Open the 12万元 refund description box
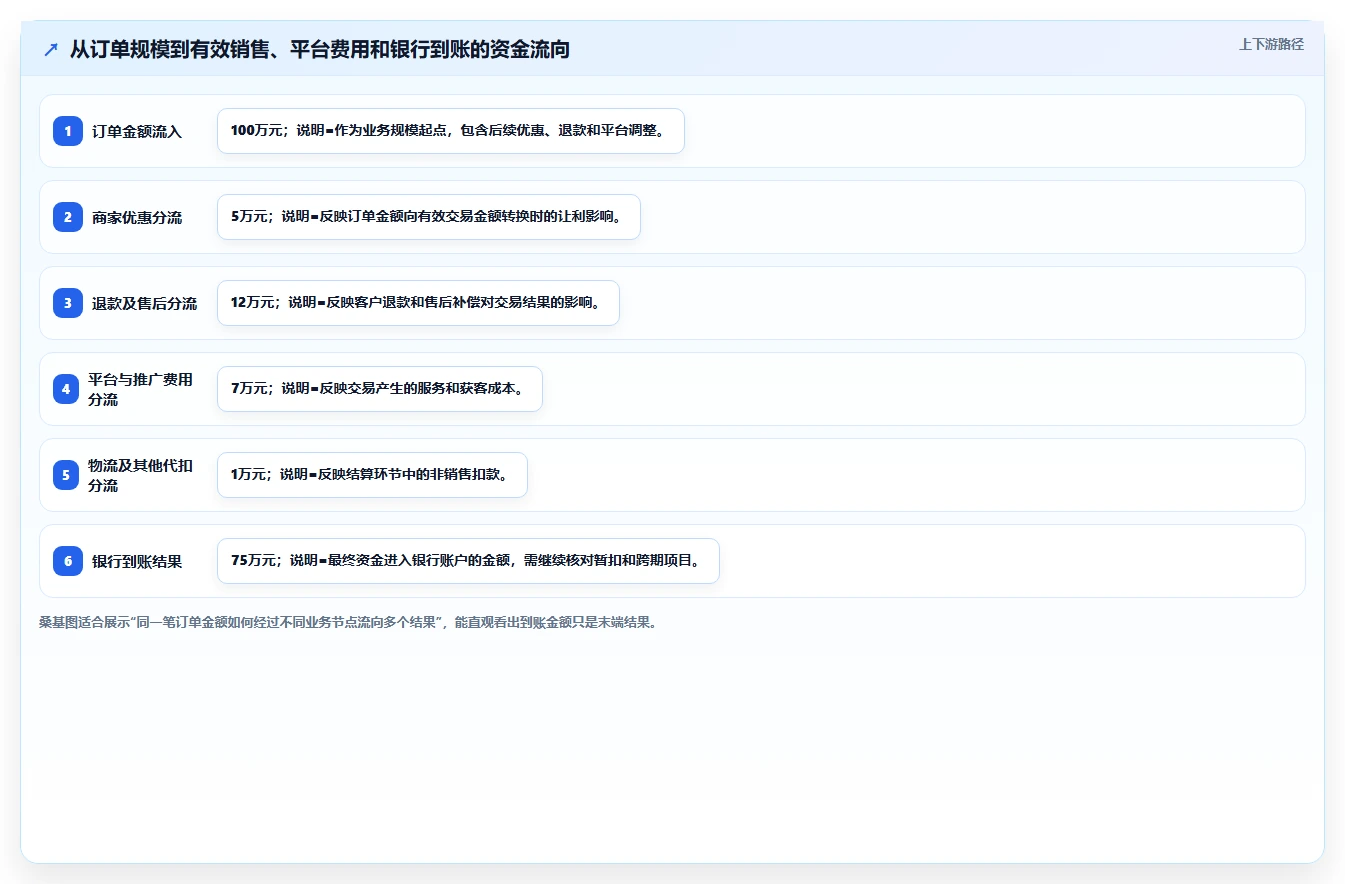The height and width of the screenshot is (884, 1345). click(x=419, y=303)
